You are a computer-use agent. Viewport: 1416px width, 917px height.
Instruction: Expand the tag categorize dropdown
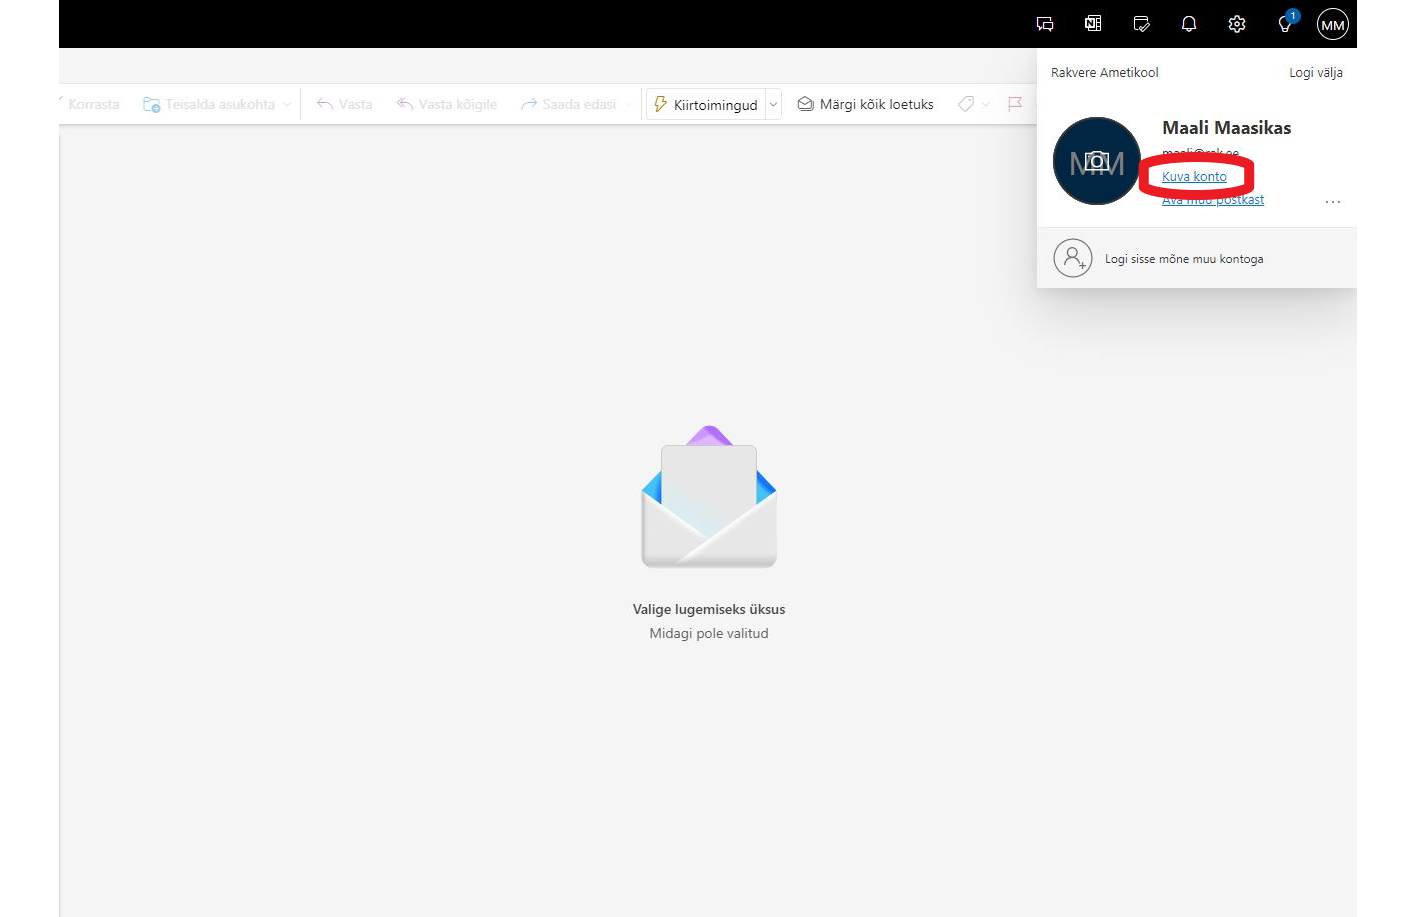[x=986, y=104]
